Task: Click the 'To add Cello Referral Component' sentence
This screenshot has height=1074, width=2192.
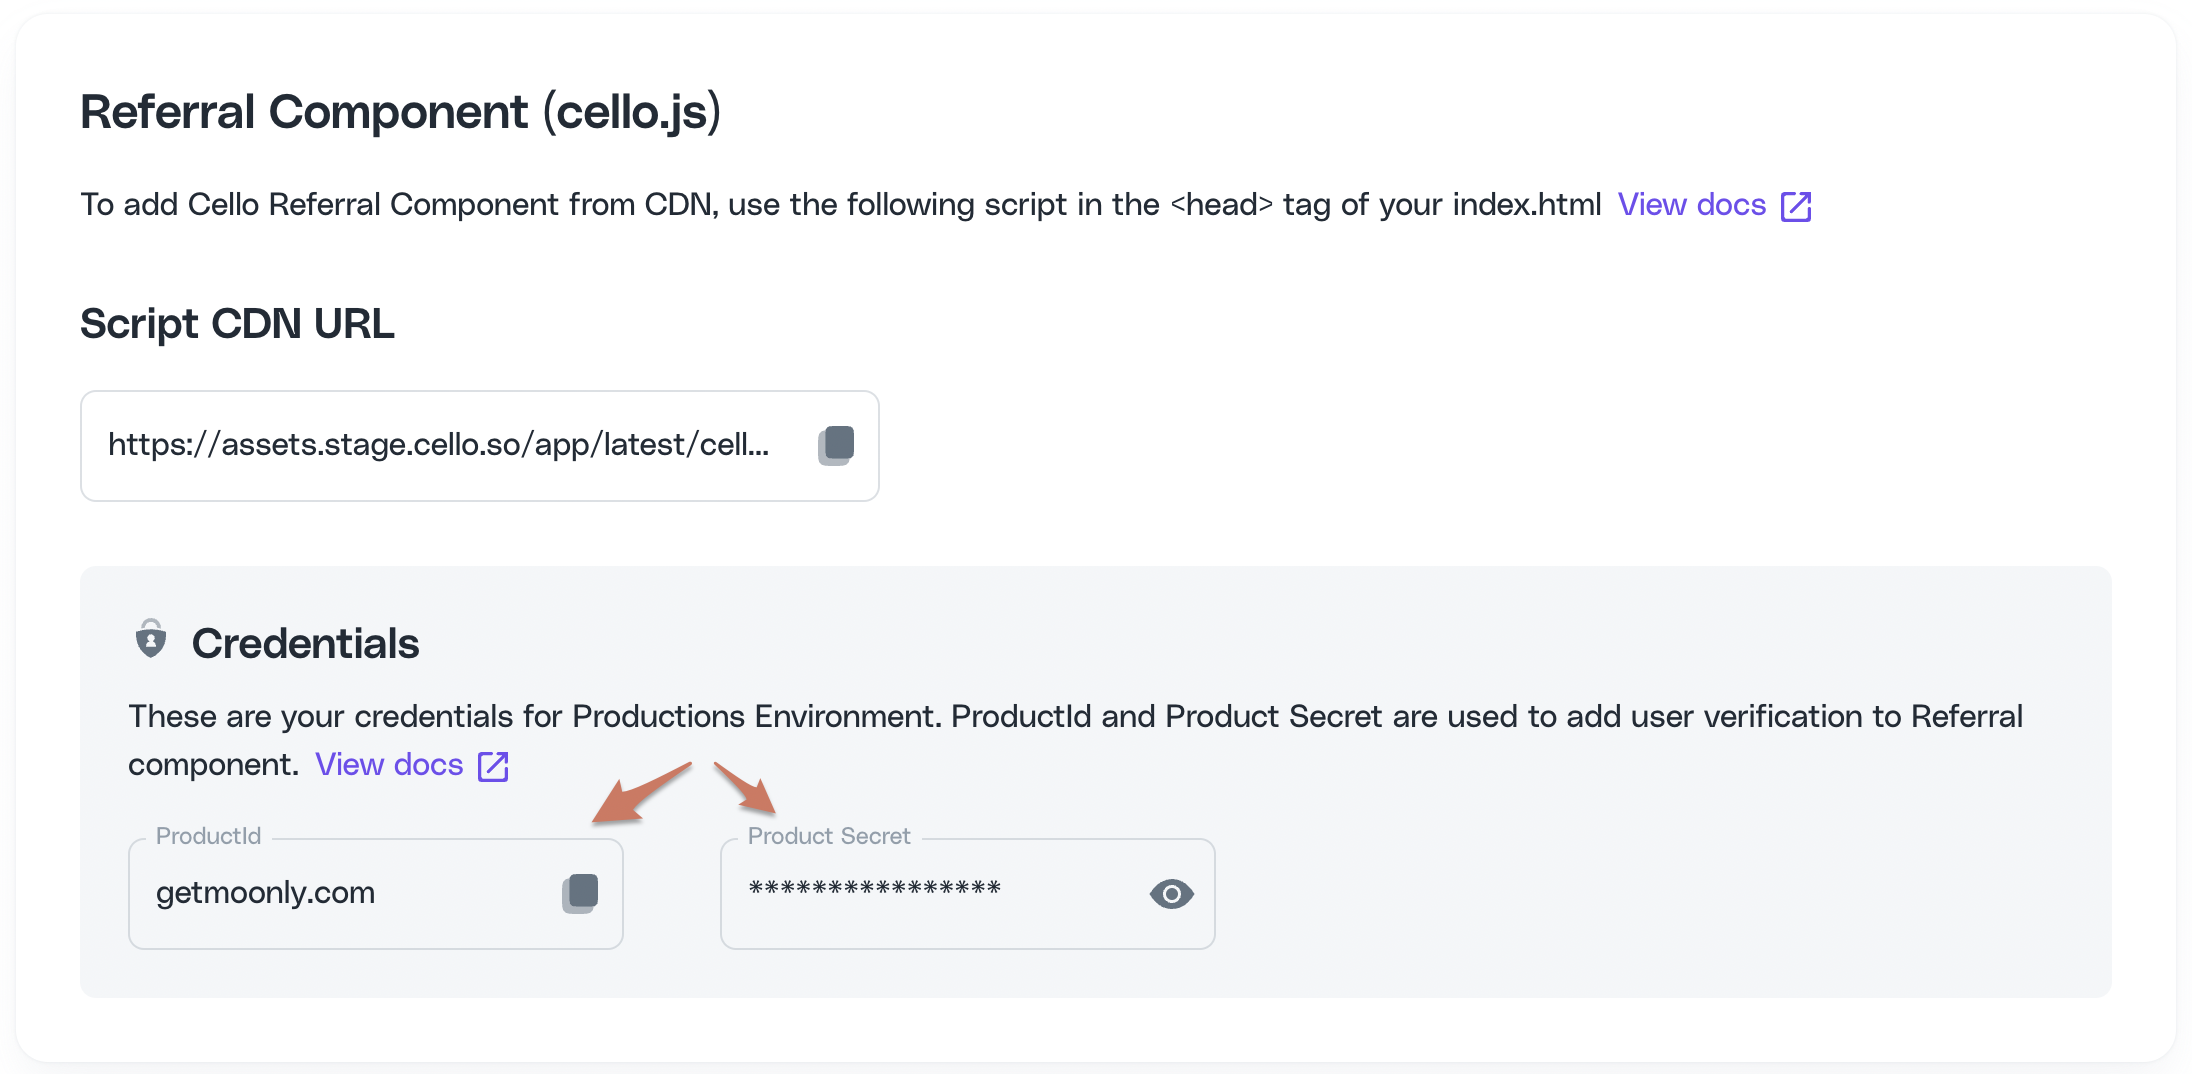Action: pyautogui.click(x=840, y=205)
